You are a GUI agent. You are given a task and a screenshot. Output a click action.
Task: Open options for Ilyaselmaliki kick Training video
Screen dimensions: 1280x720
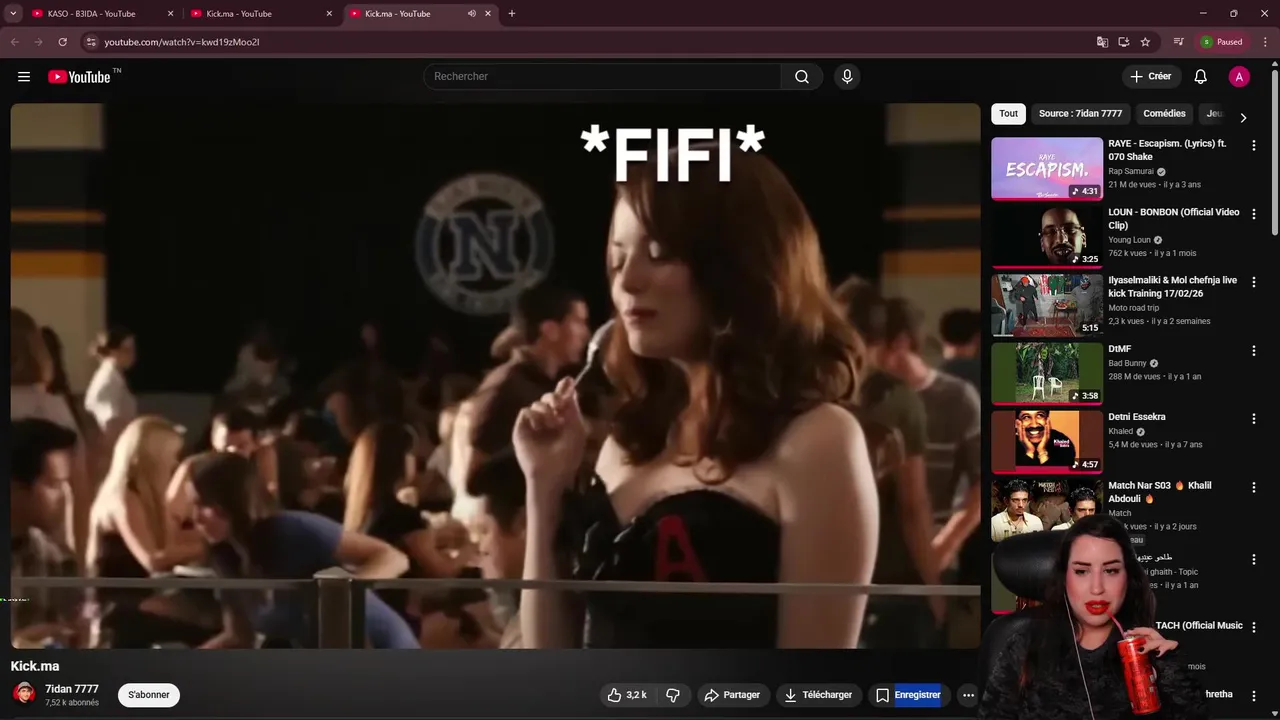(x=1253, y=282)
